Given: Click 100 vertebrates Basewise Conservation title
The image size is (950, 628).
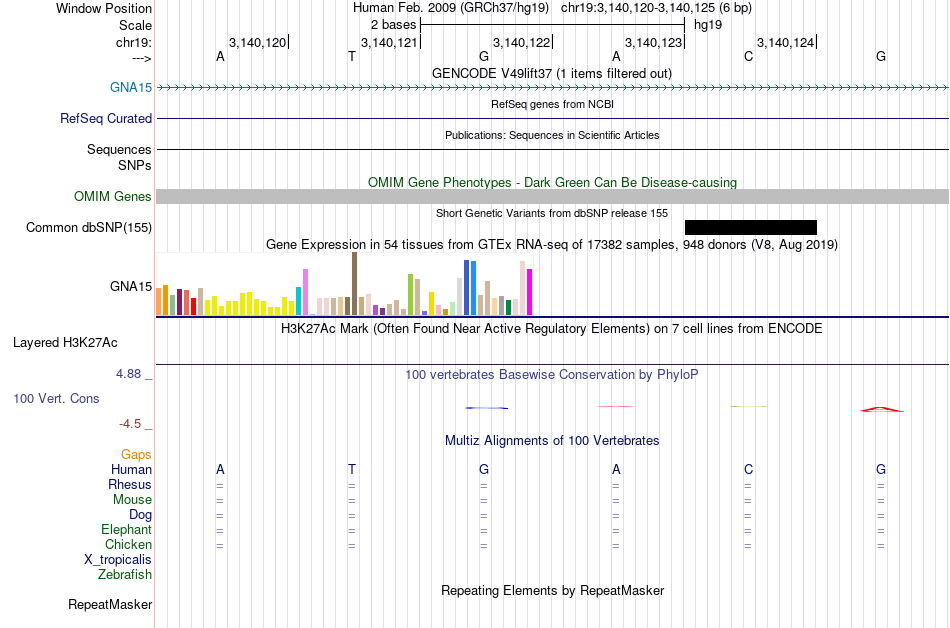Looking at the screenshot, I should pos(552,374).
